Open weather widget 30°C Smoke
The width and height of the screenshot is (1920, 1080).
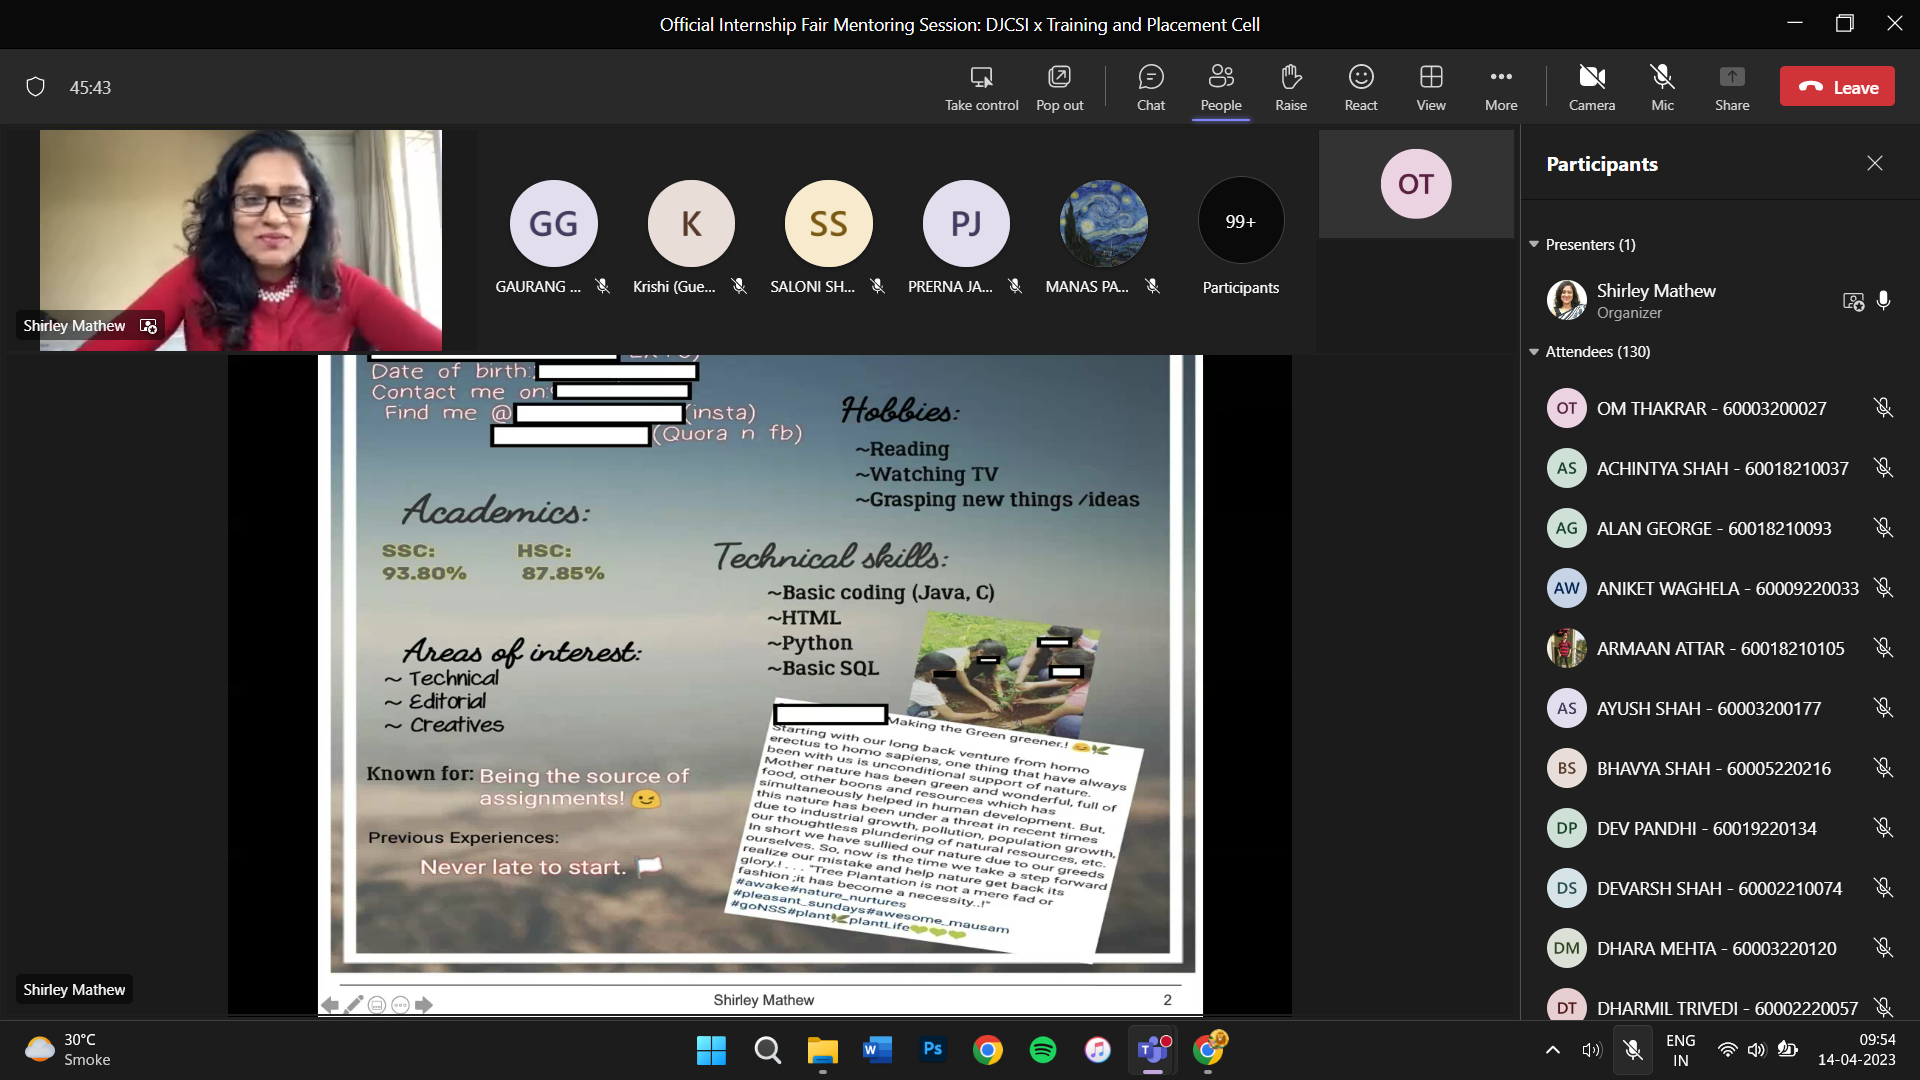[x=70, y=1050]
